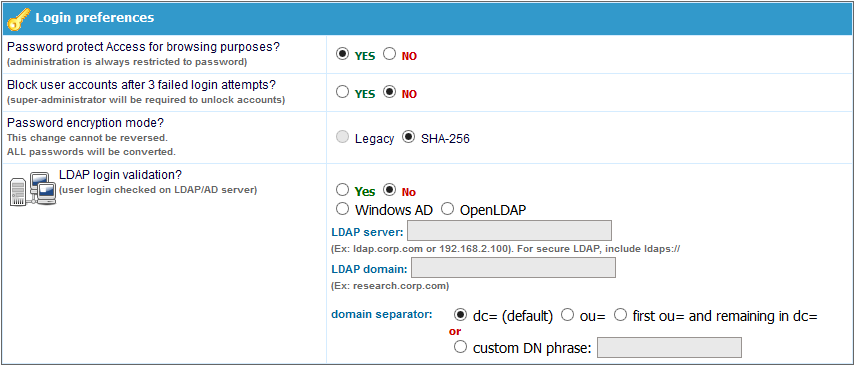Click 'This change cannot be reversed.' note
This screenshot has height=366, width=854.
click(x=87, y=137)
